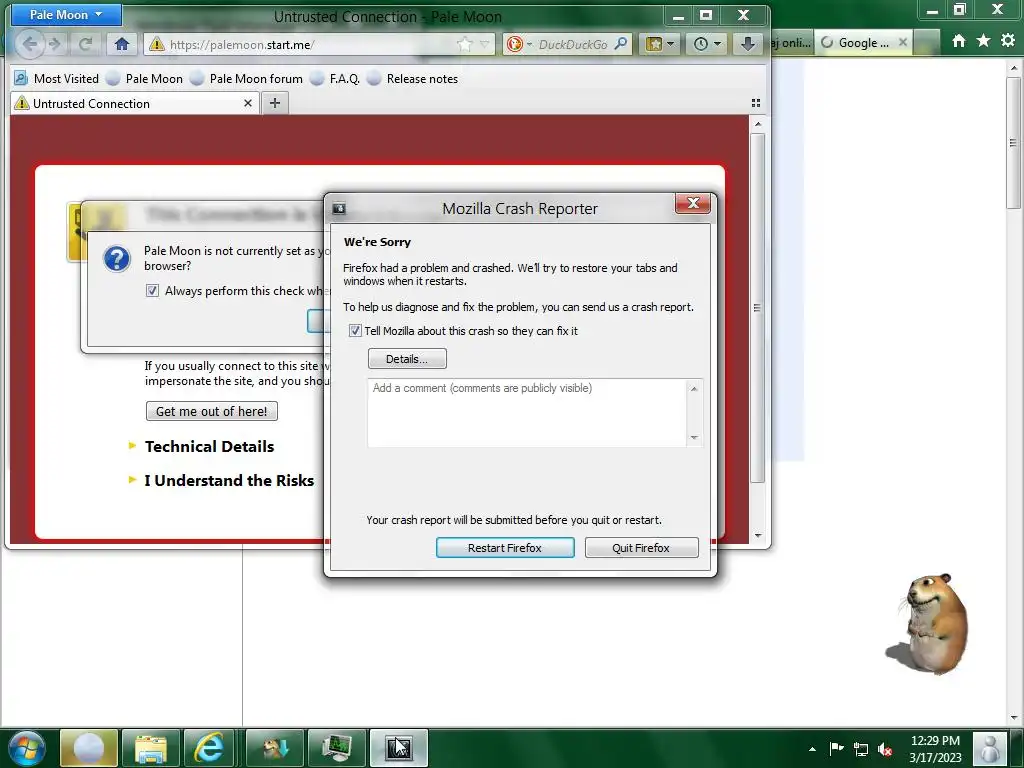Click the hamster app taskbar icon

click(274, 748)
